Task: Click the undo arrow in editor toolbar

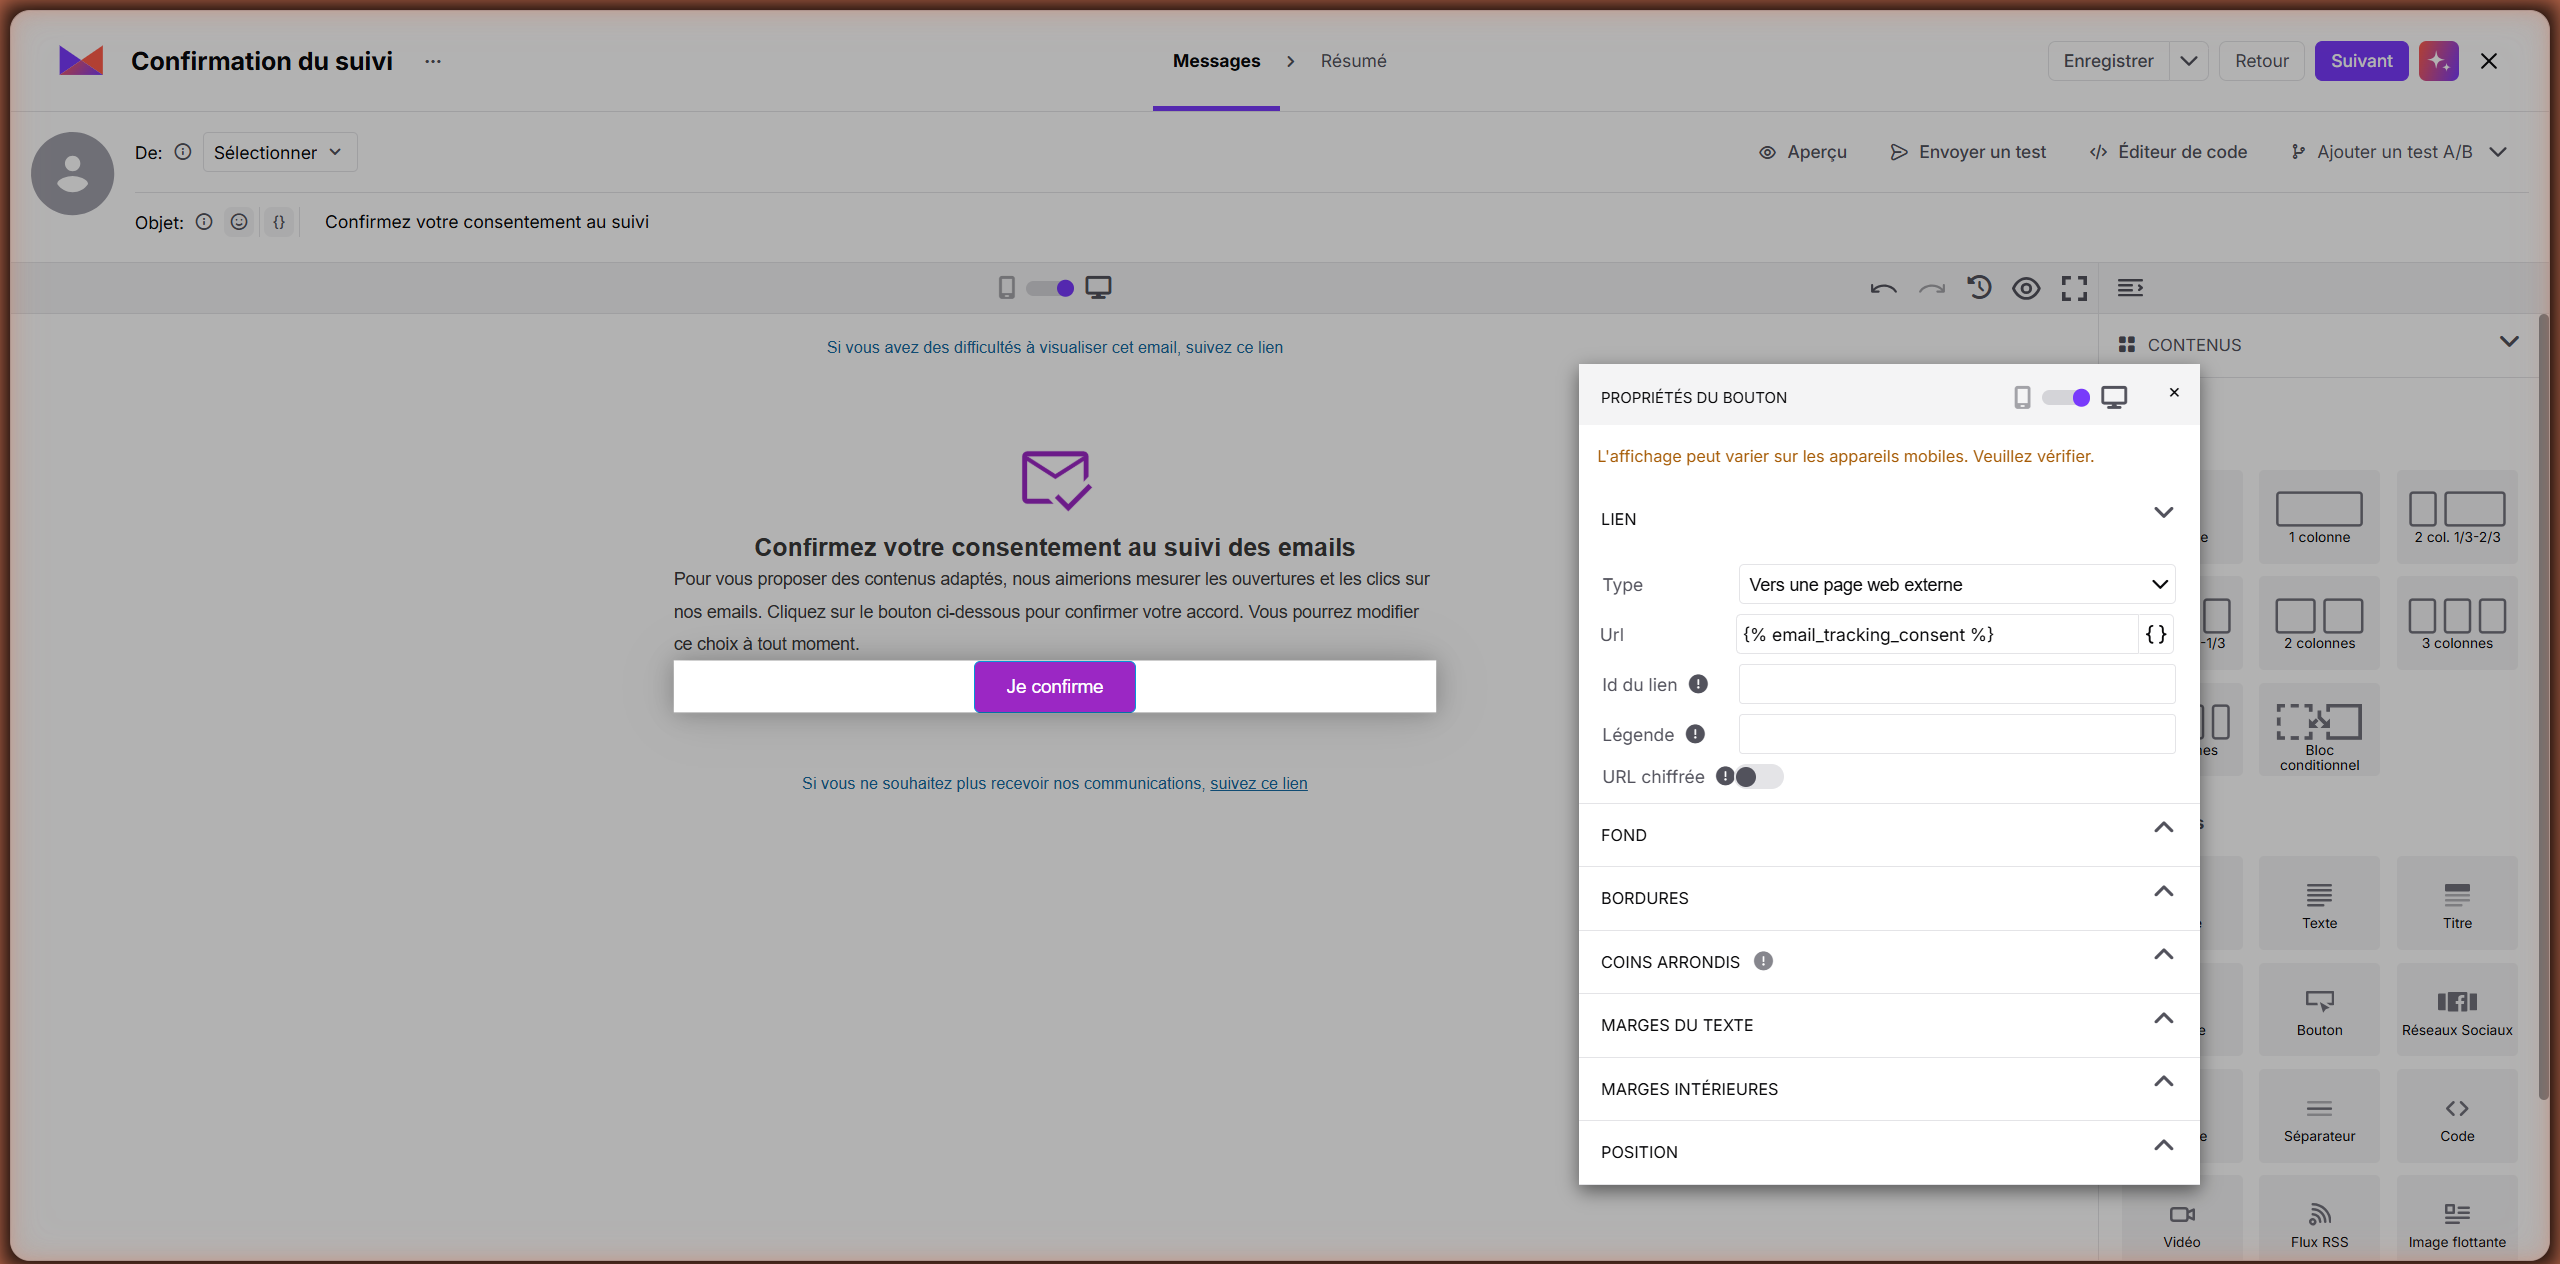Action: 1883,289
